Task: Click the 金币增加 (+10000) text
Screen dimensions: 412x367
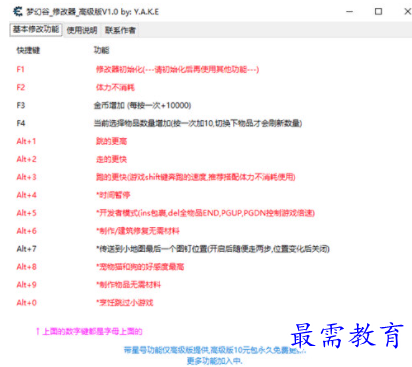Action: click(142, 105)
